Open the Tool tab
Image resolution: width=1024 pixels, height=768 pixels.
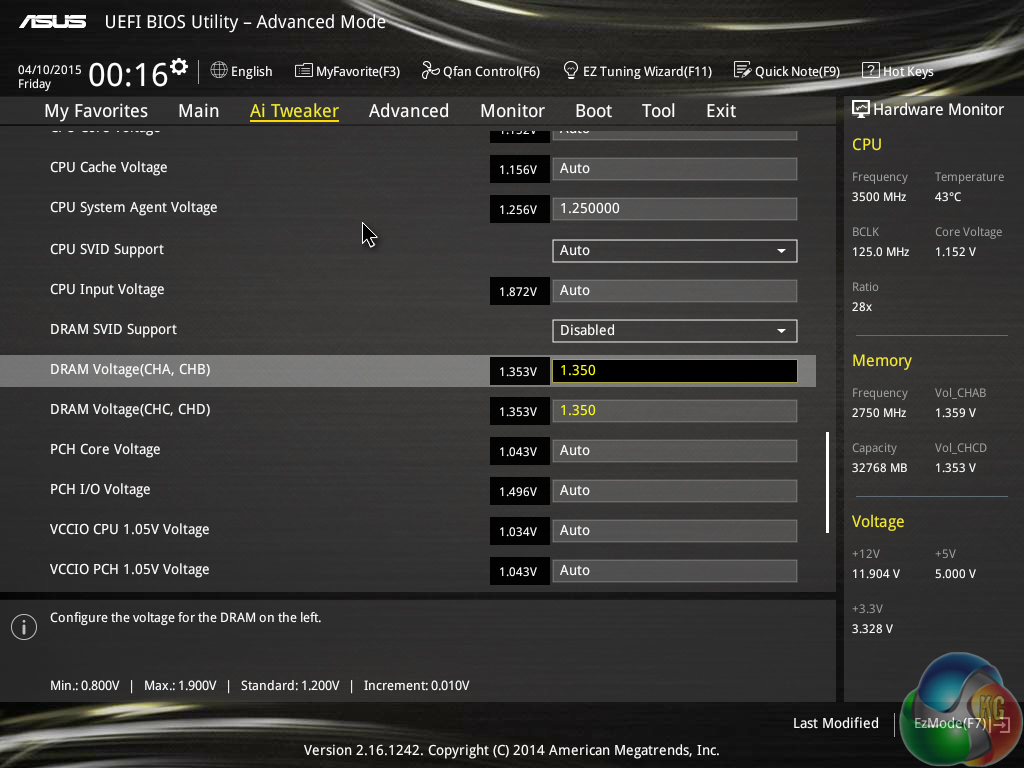tap(658, 110)
